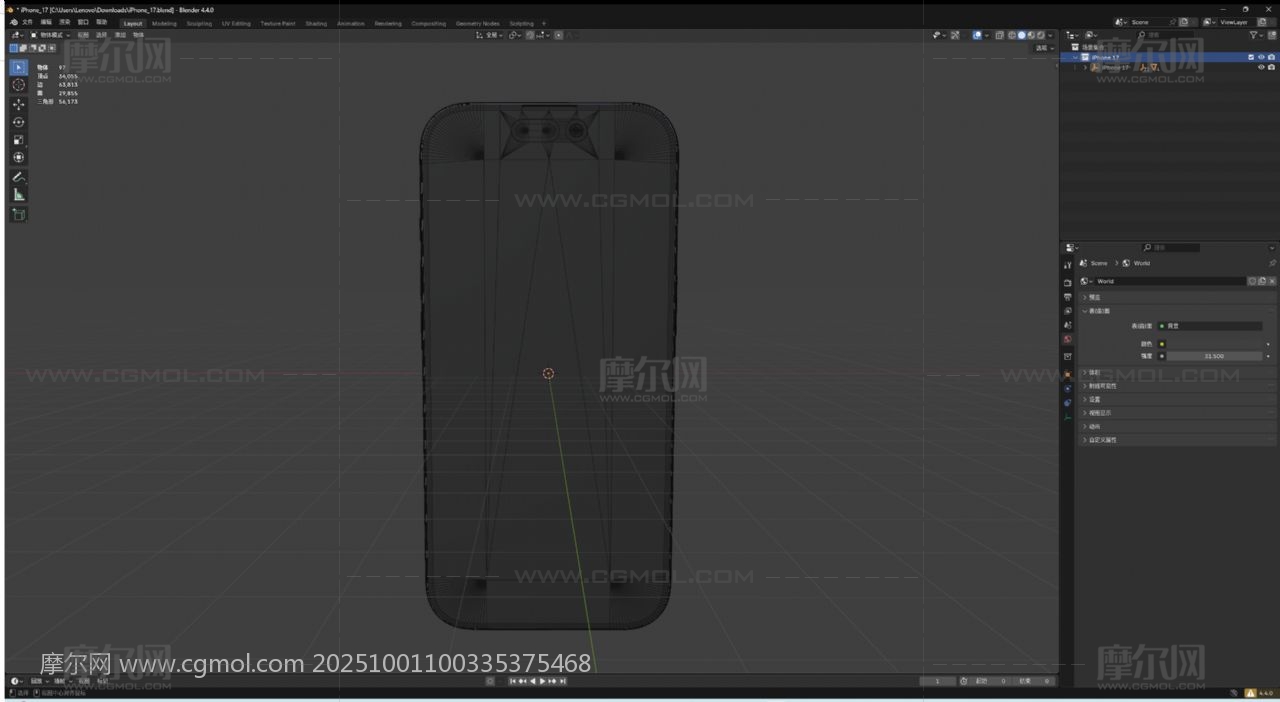Open the 文件 (File) menu

pos(27,22)
